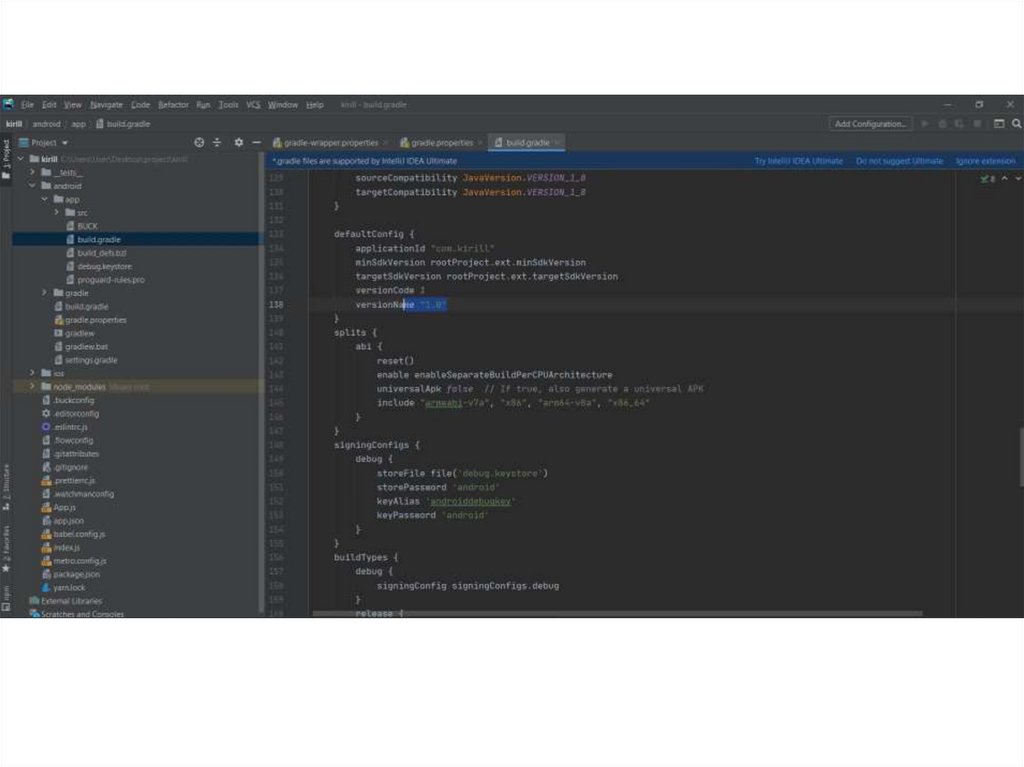
Task: Go to previous highlighted problem arrow
Action: click(x=1004, y=178)
